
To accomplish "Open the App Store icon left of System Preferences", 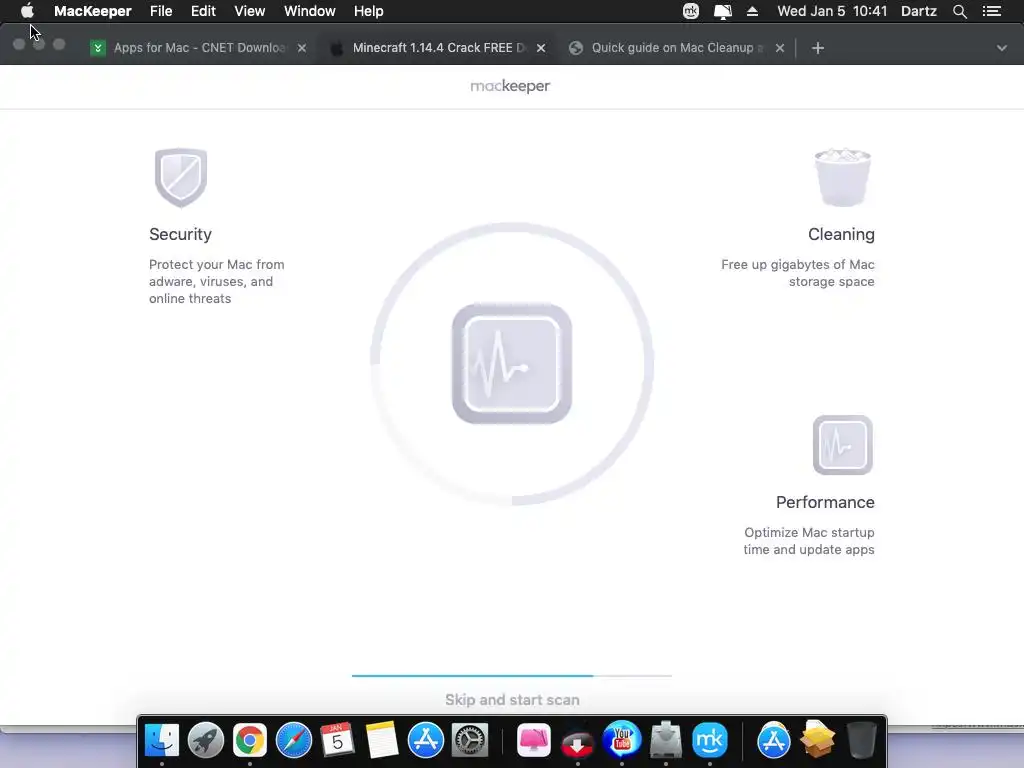I will [x=426, y=741].
